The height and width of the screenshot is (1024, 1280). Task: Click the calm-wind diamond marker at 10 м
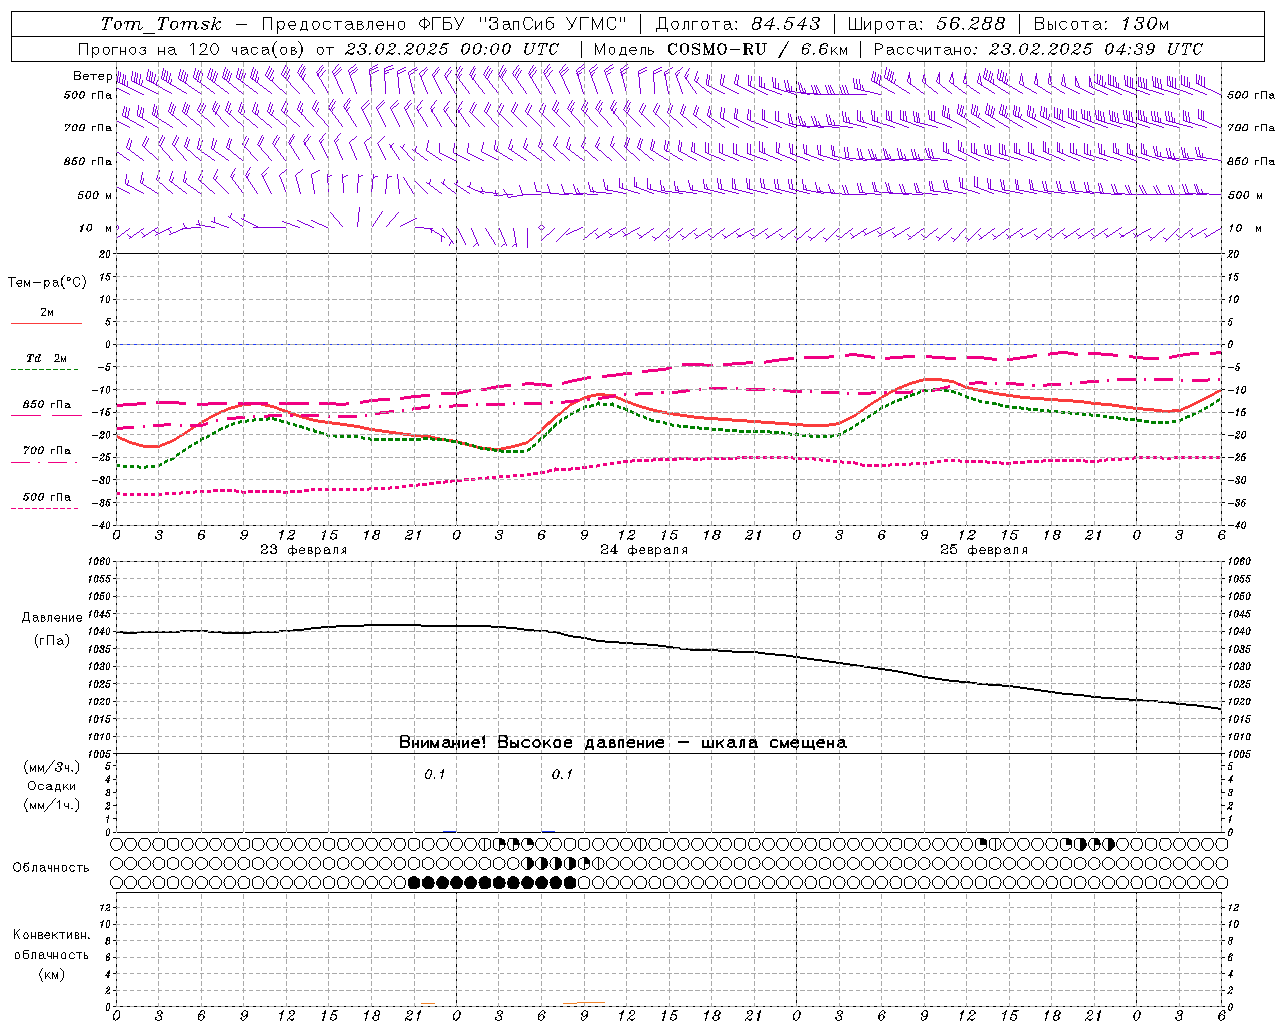[x=541, y=228]
